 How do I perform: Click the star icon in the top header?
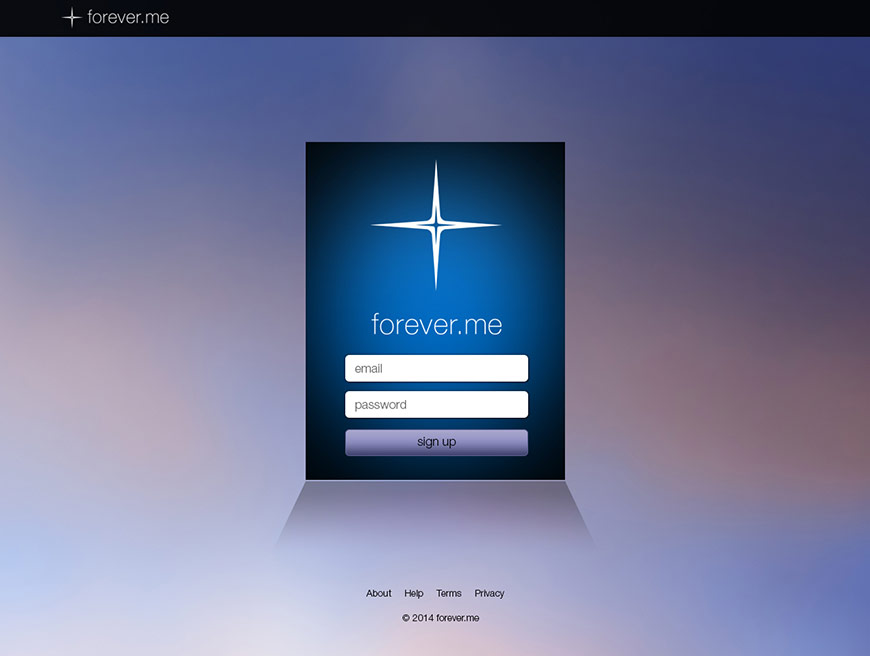[x=71, y=17]
